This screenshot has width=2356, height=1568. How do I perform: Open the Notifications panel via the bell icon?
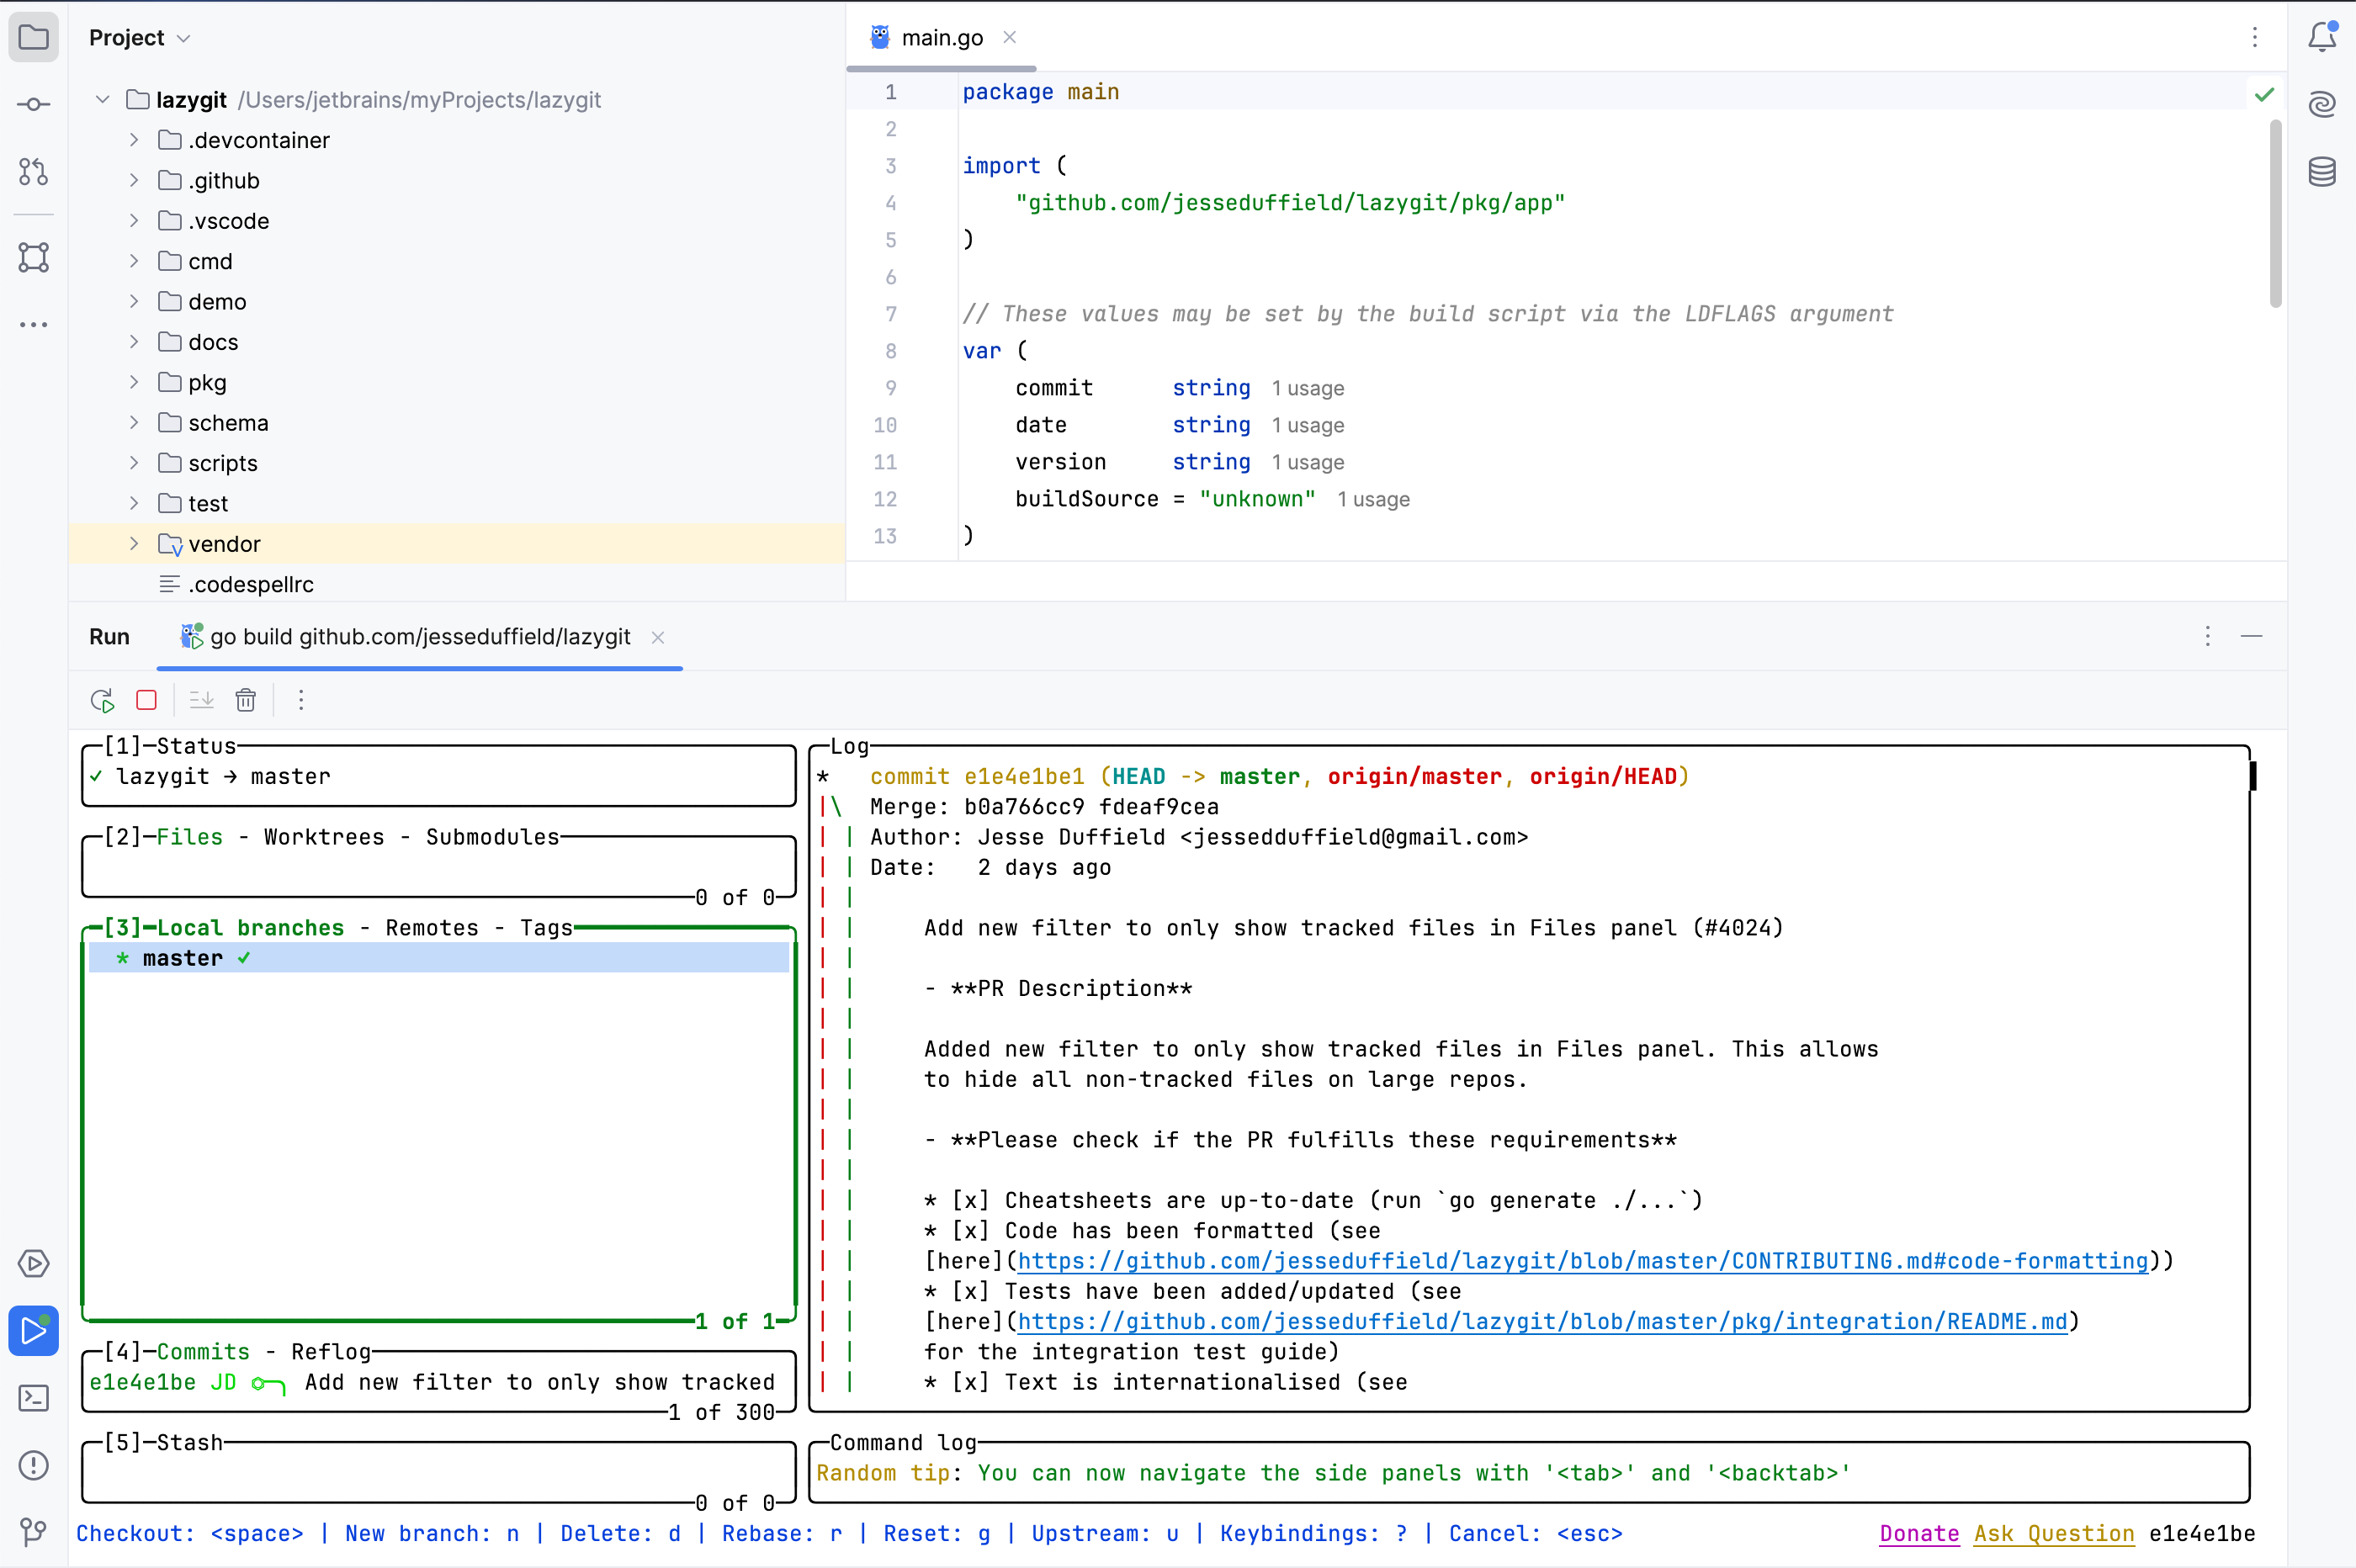click(2321, 37)
